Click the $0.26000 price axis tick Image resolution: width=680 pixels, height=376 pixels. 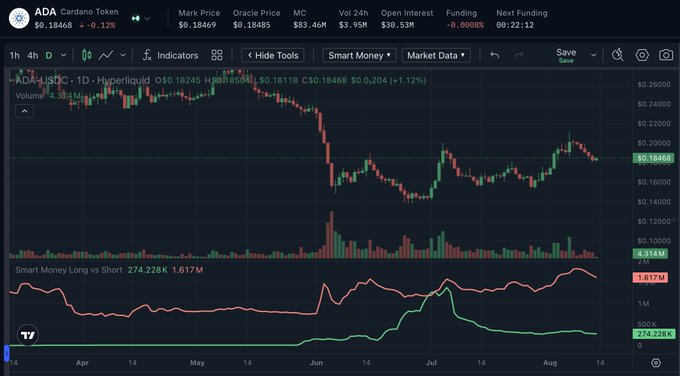654,84
